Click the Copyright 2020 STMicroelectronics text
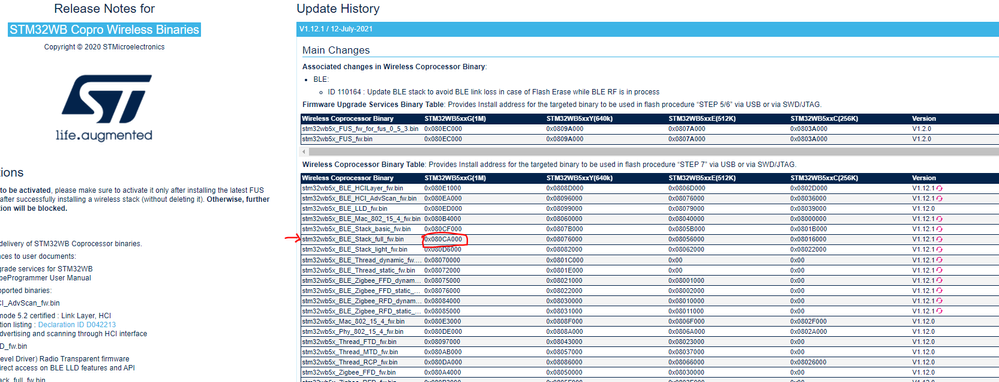Screen dimensions: 999x382 [x=104, y=47]
